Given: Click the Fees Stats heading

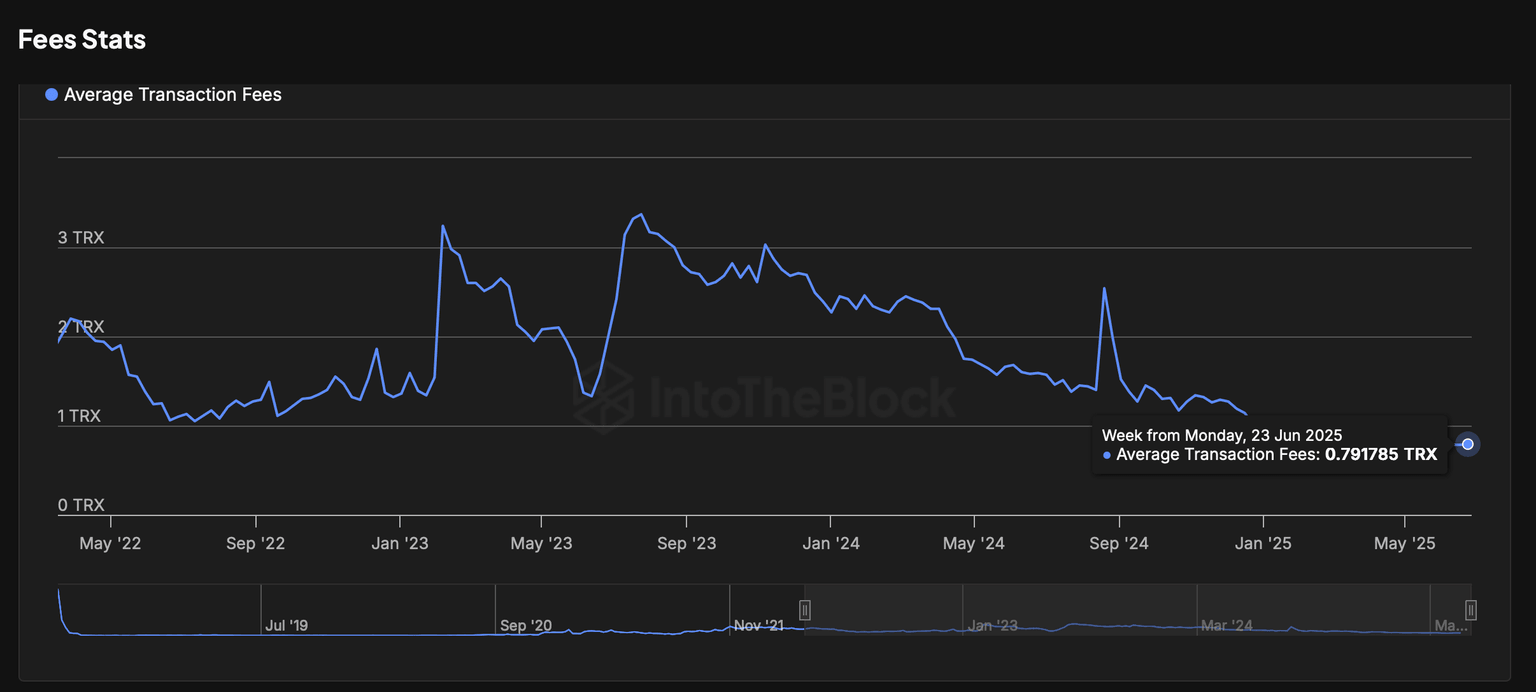Looking at the screenshot, I should (82, 40).
